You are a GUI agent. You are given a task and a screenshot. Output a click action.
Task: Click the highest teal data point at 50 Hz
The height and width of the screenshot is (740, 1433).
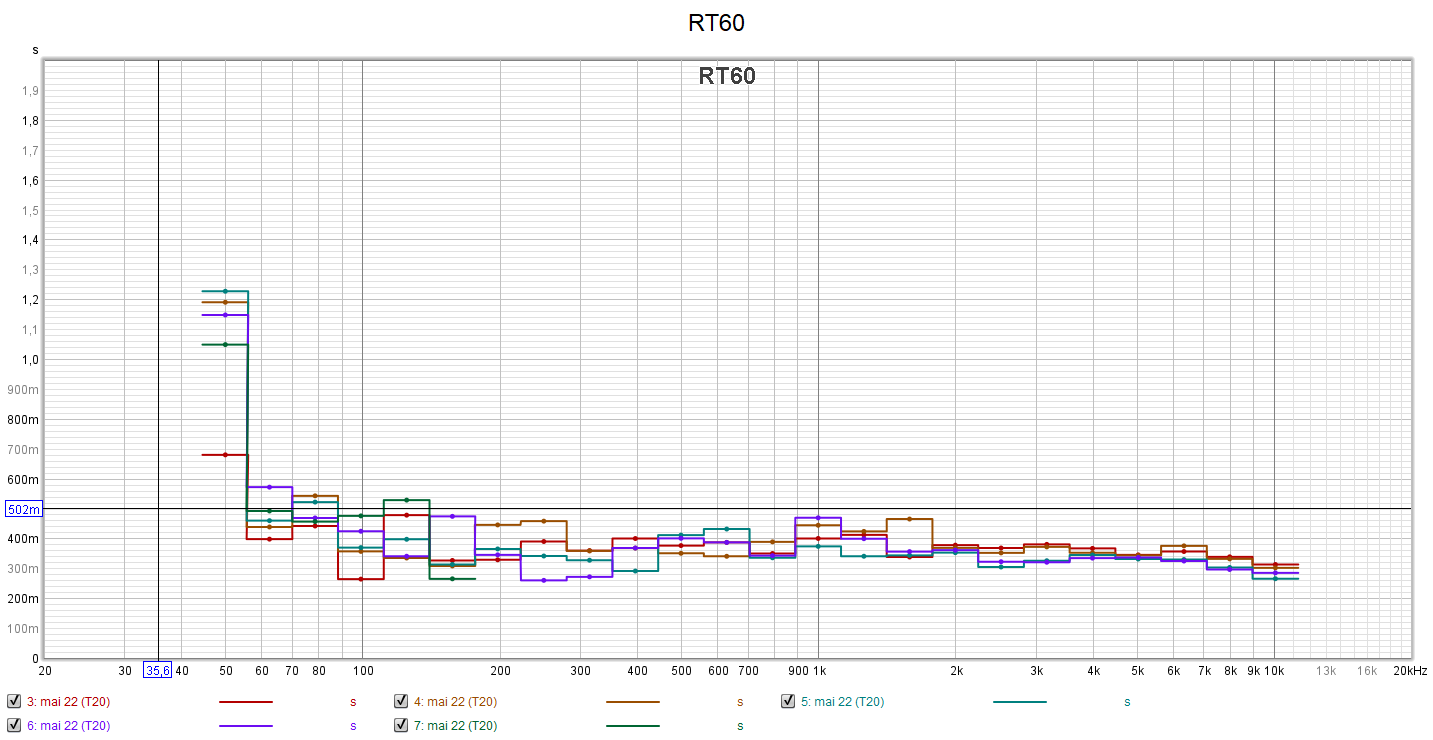click(225, 291)
